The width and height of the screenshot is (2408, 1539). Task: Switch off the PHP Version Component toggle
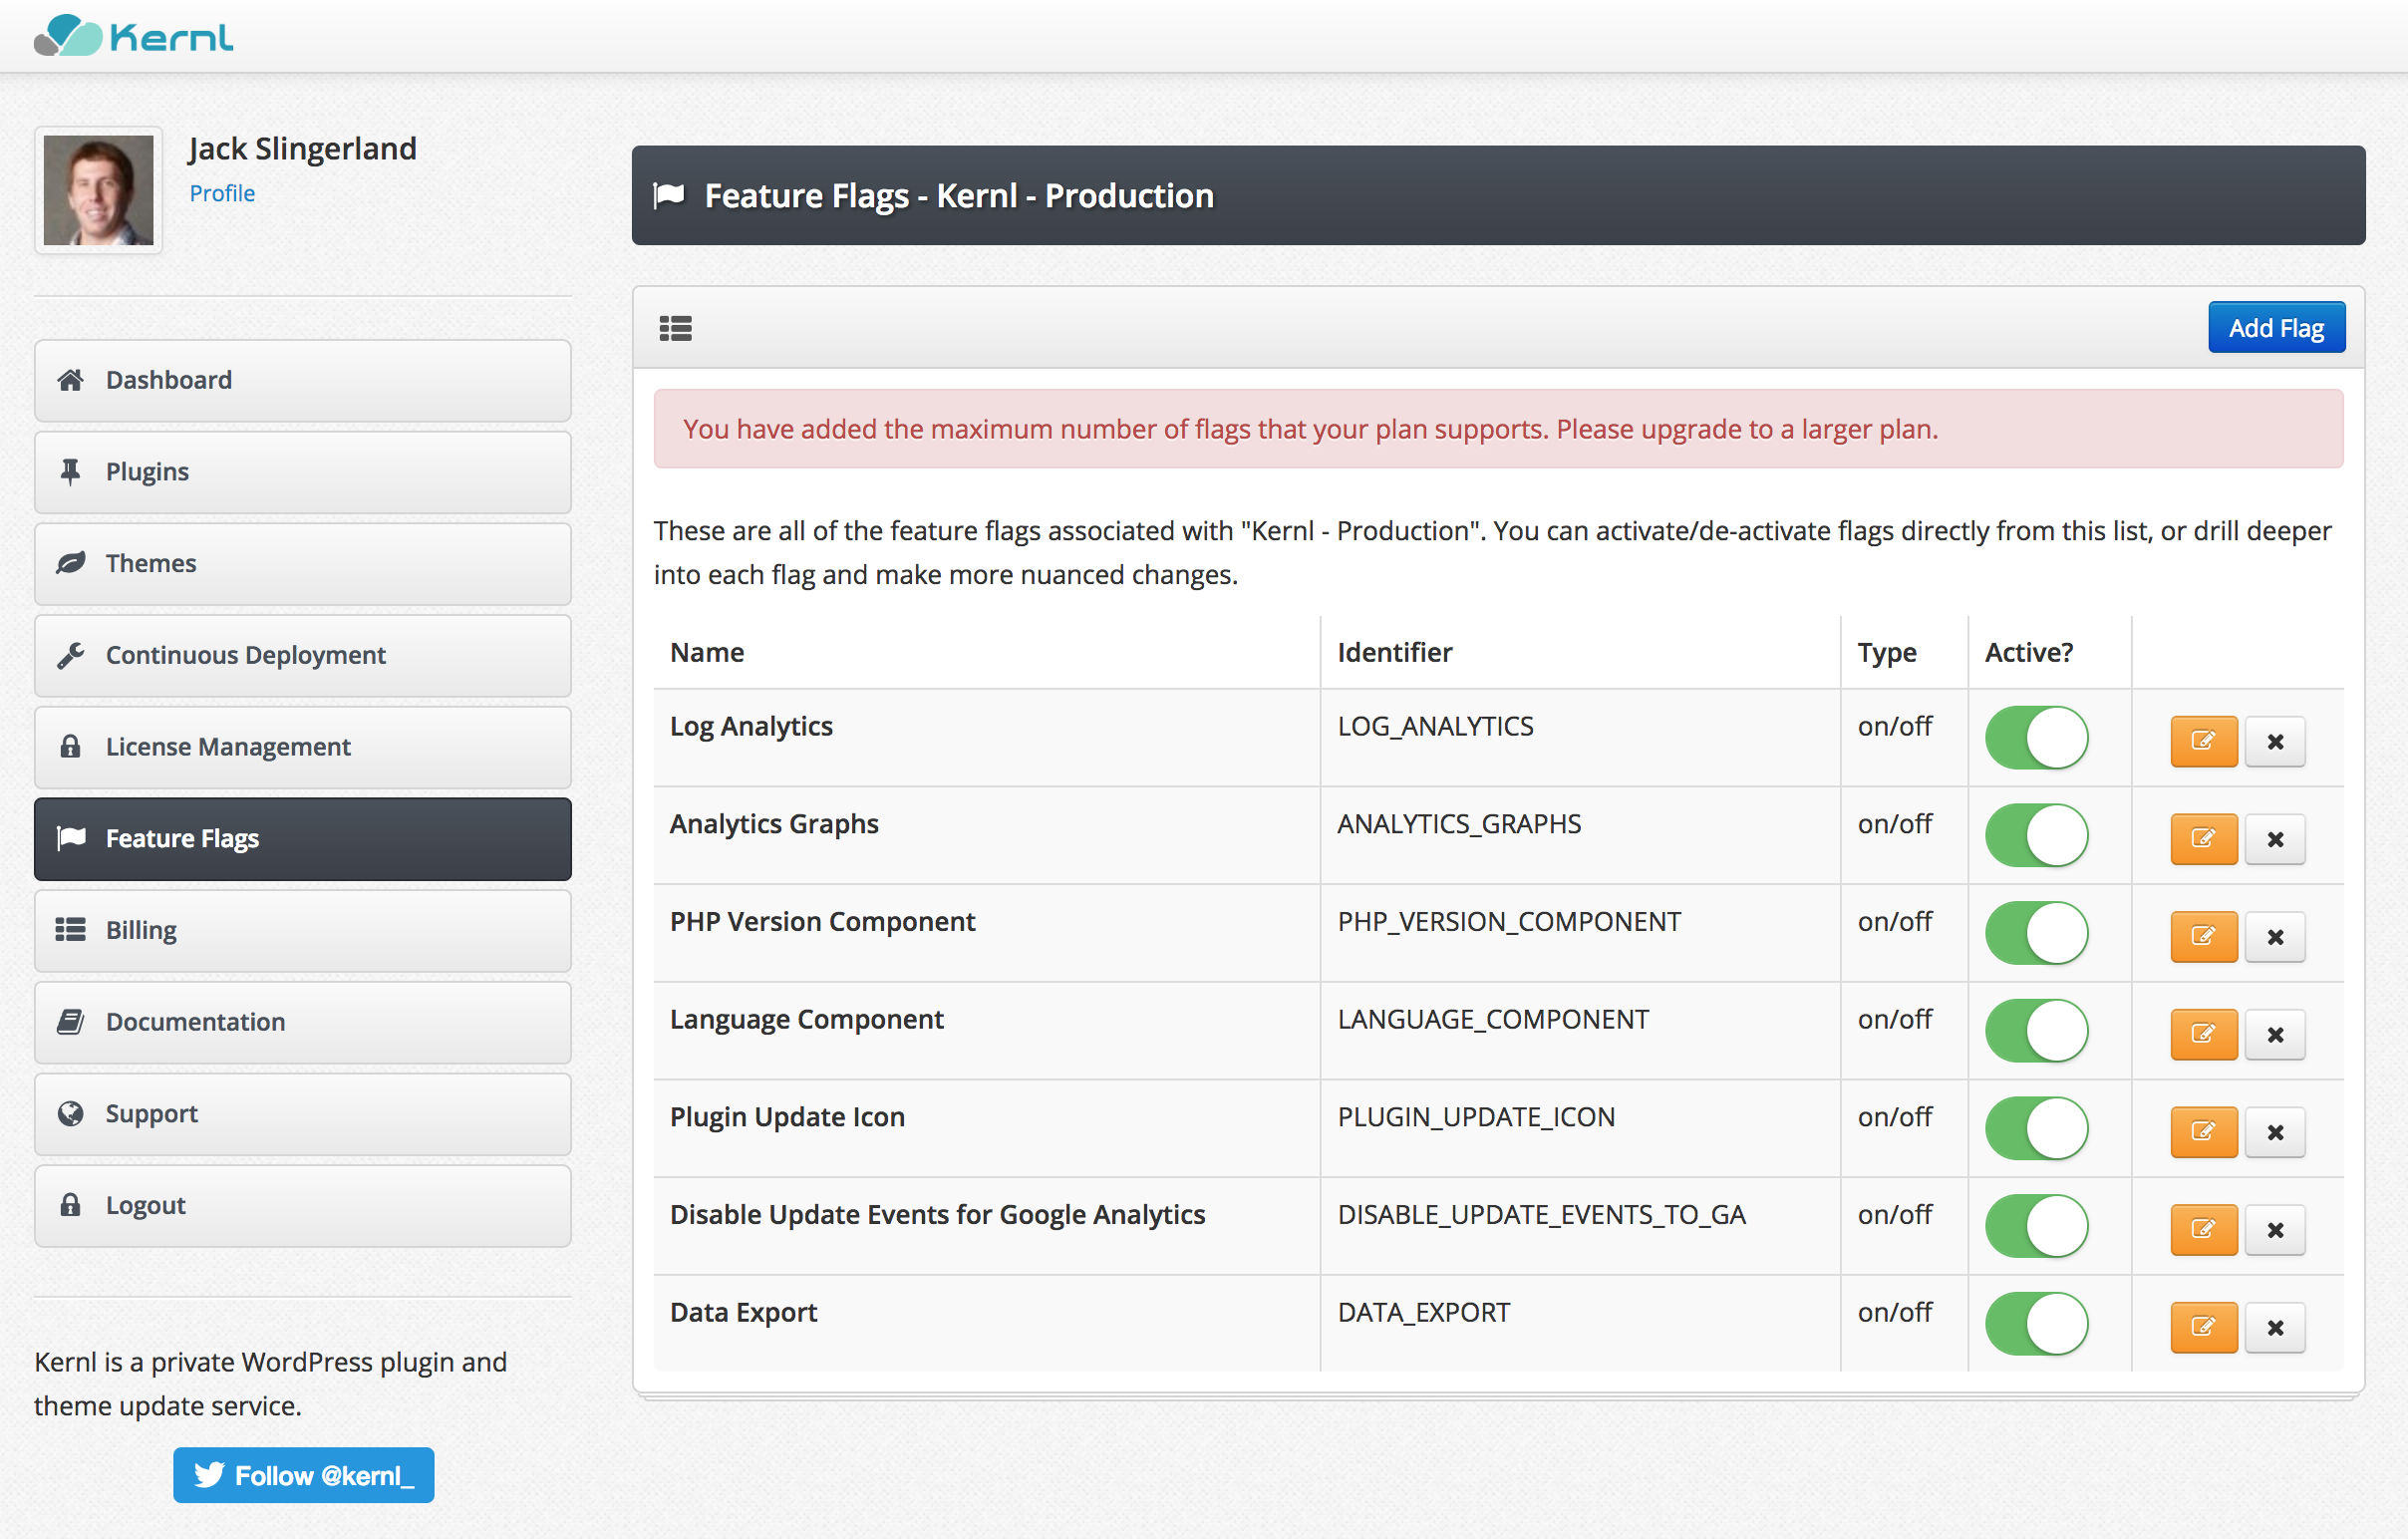pos(2036,933)
